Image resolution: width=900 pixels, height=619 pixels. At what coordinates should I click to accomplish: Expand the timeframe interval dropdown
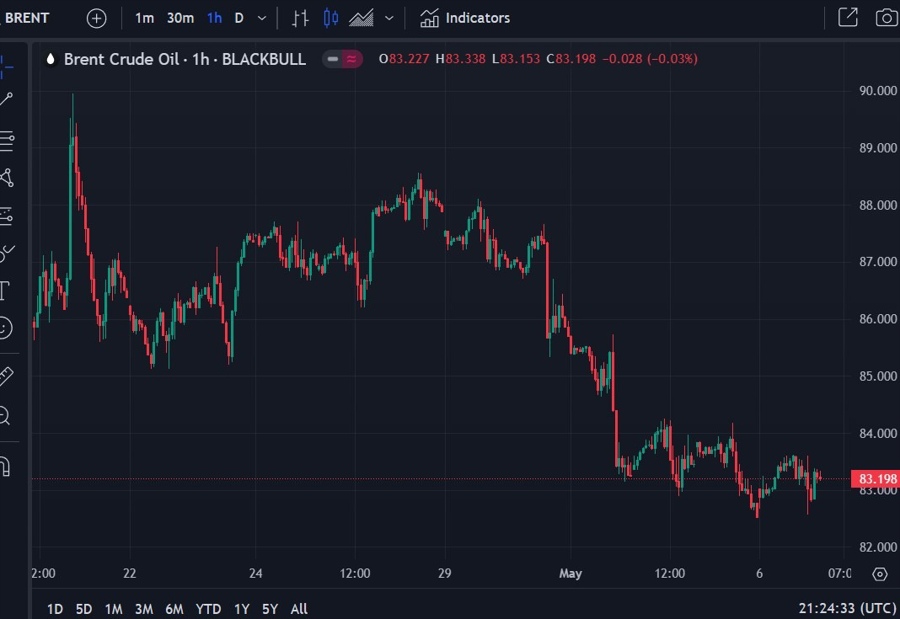tap(262, 18)
